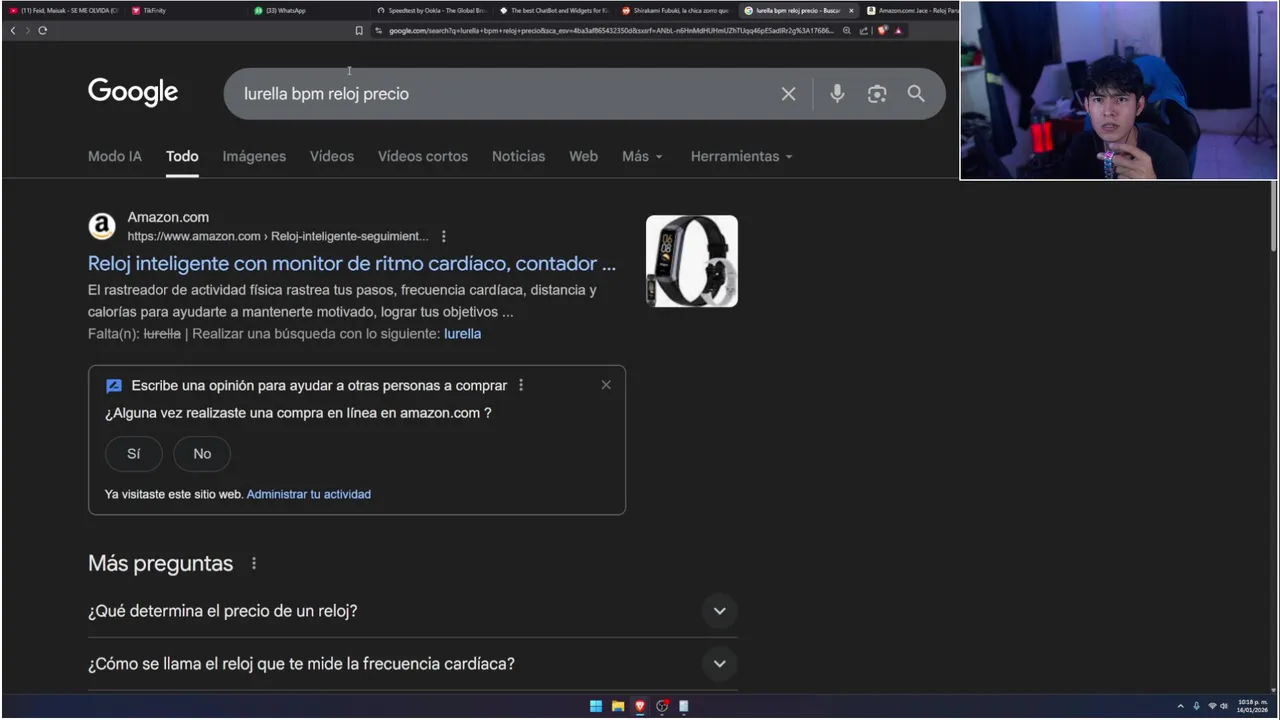Open the smartwatch product thumbnail
Screen dimensions: 1280x720
(692, 261)
